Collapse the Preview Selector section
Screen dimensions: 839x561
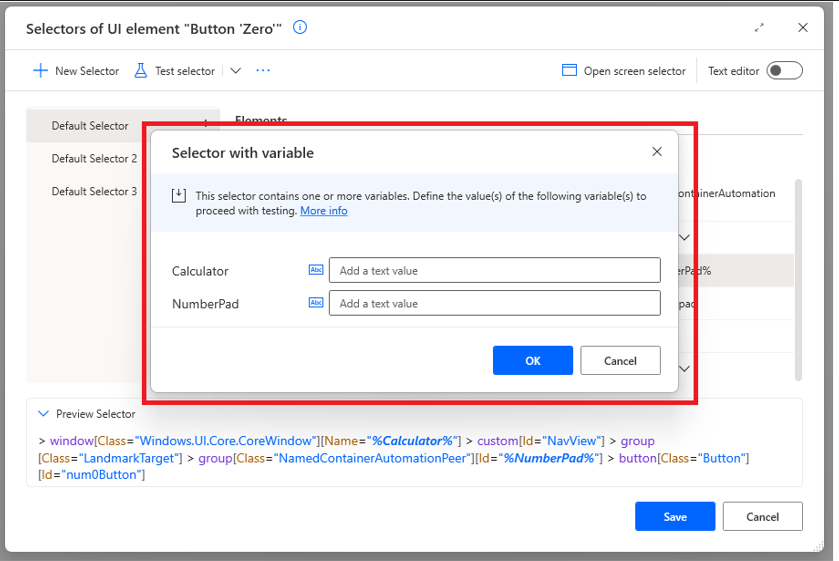point(43,413)
